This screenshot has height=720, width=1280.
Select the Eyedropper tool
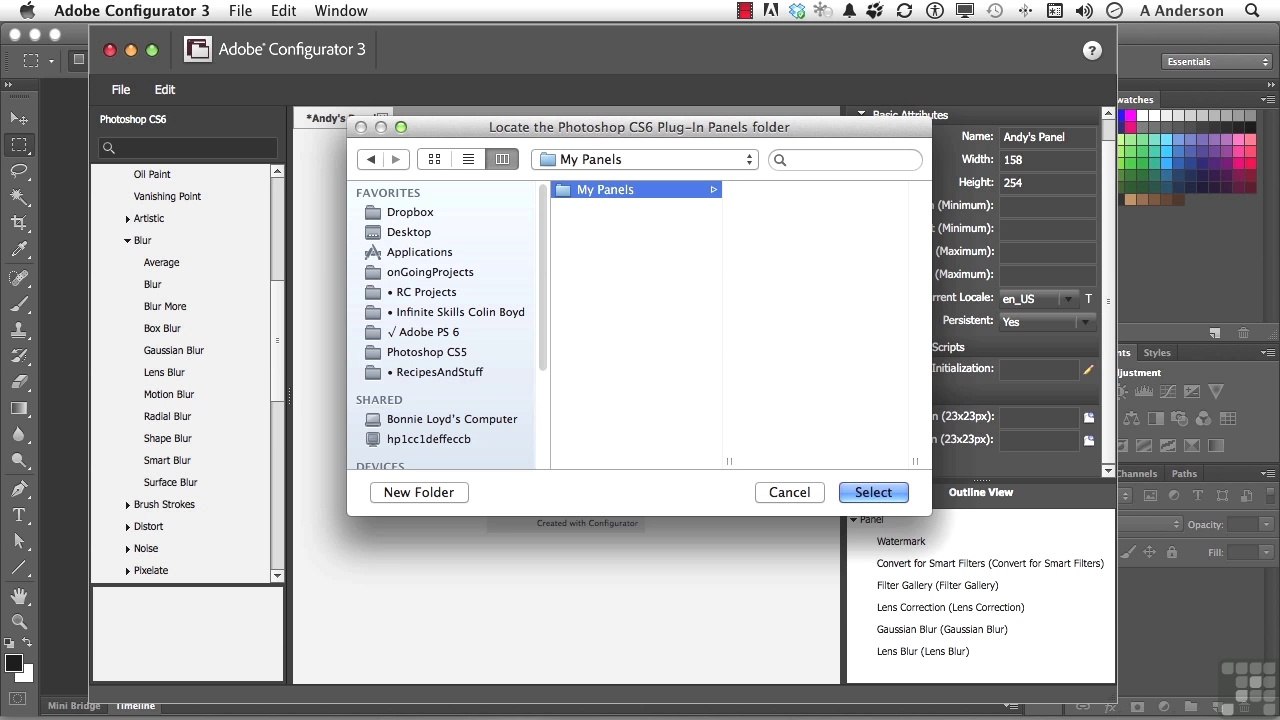(x=19, y=250)
